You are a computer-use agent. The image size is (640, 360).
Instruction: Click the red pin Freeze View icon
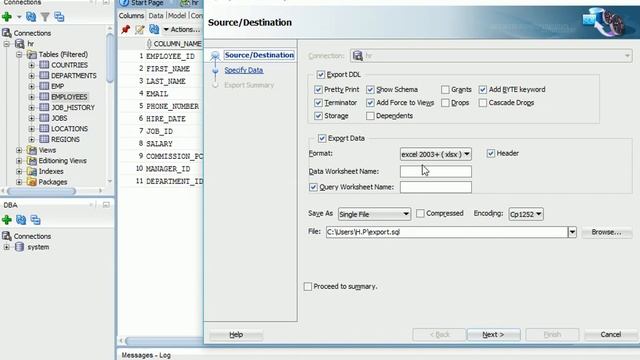tap(126, 29)
